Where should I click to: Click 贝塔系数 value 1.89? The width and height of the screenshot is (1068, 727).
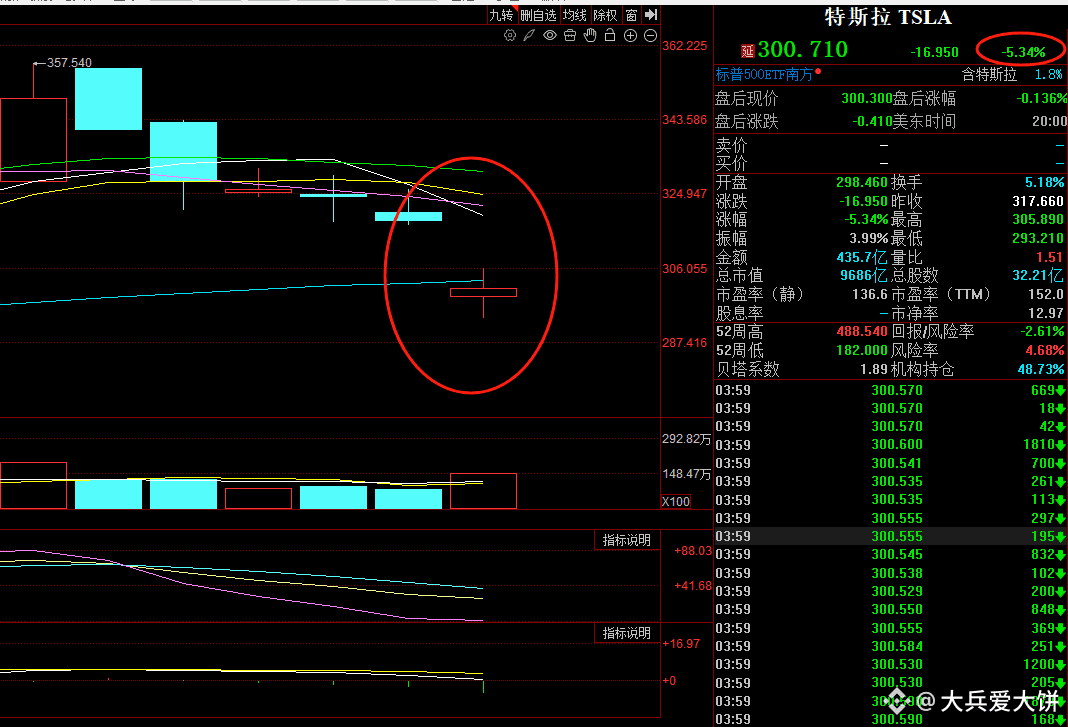874,369
